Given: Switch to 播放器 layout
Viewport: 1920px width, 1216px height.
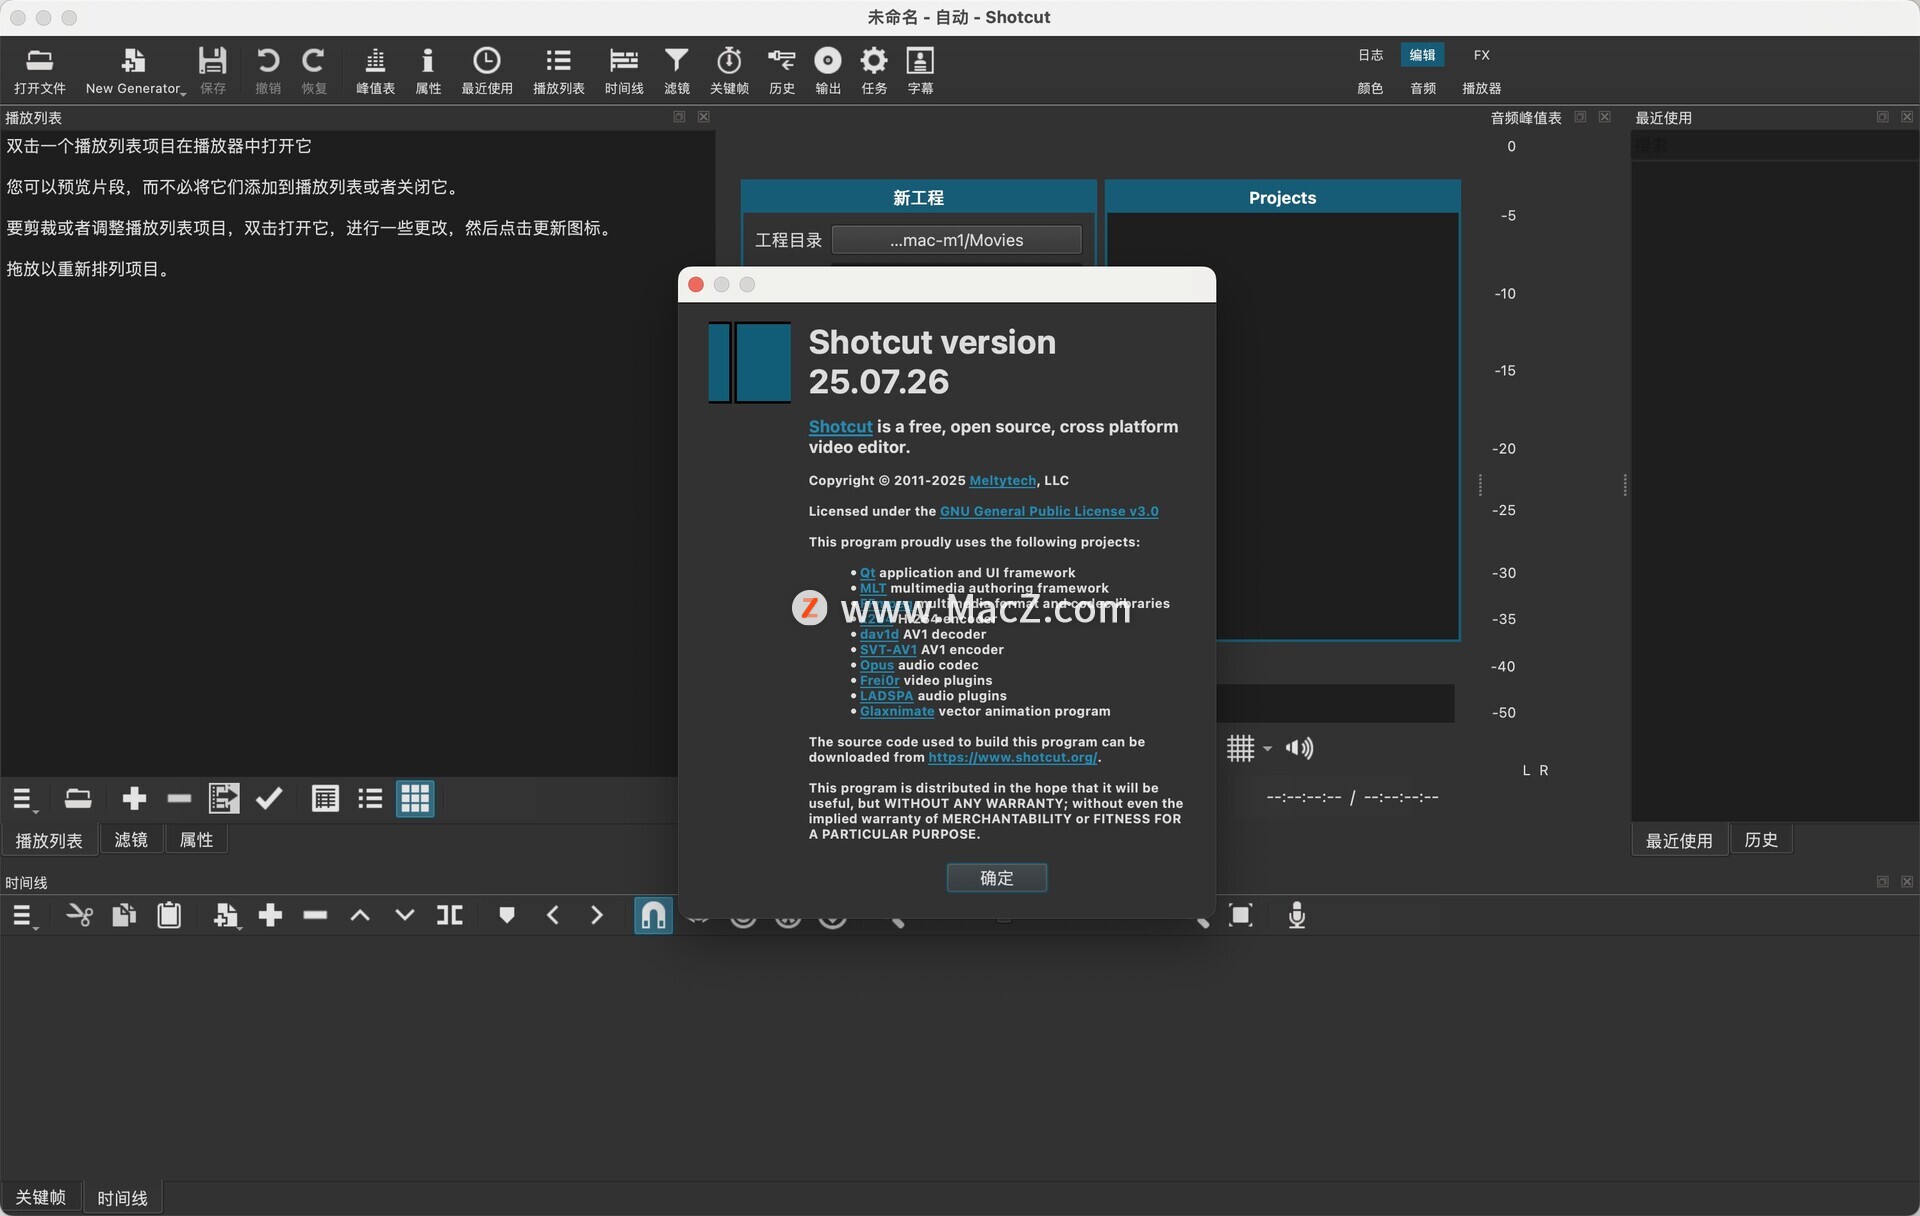Looking at the screenshot, I should [x=1481, y=88].
